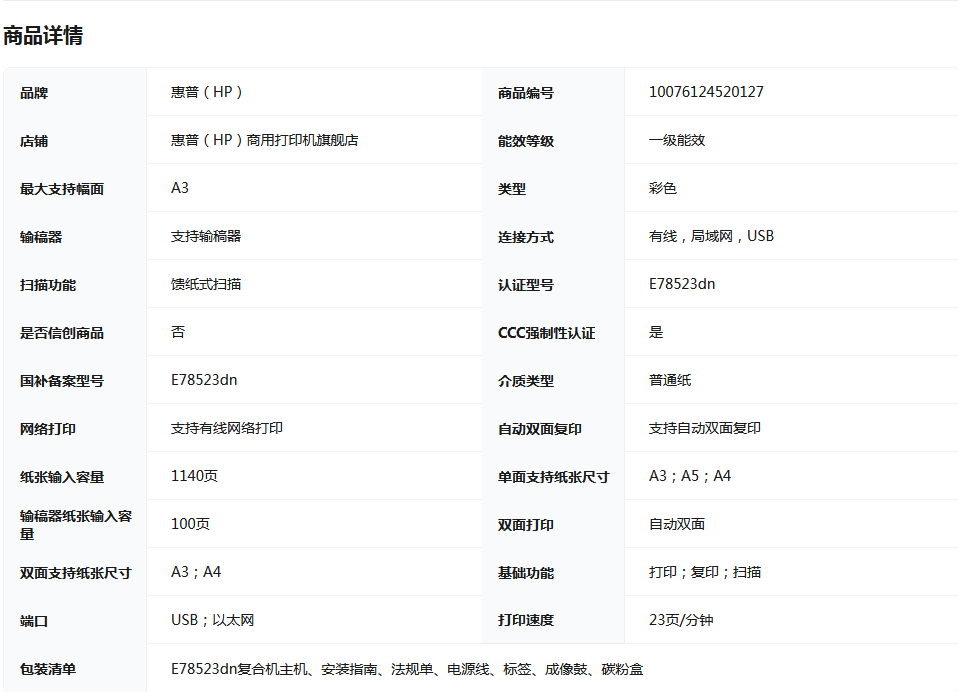Image resolution: width=958 pixels, height=692 pixels.
Task: Click the A3 value for 最大支持幅面
Action: point(180,188)
